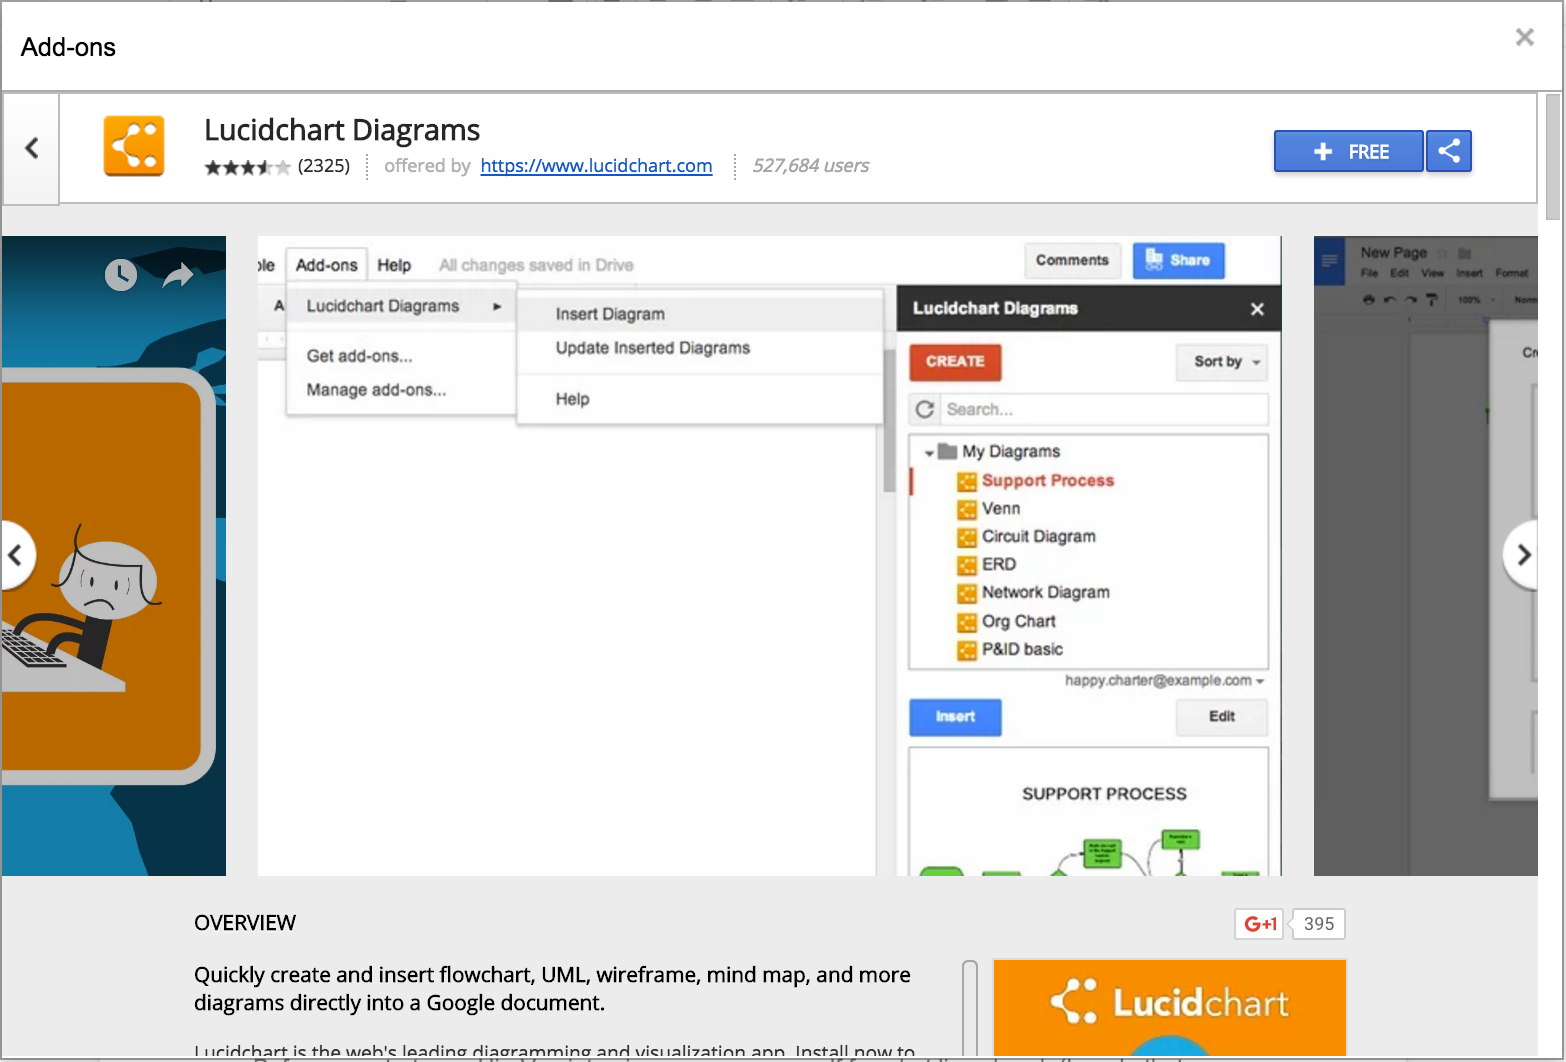1566x1062 pixels.
Task: Click the Venn diagram file icon
Action: click(x=967, y=509)
